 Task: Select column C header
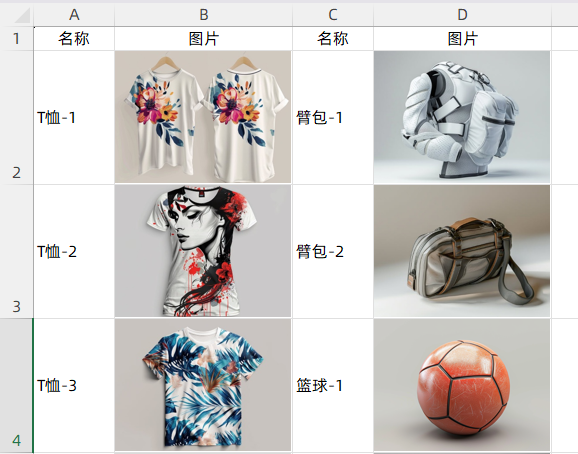pos(333,15)
